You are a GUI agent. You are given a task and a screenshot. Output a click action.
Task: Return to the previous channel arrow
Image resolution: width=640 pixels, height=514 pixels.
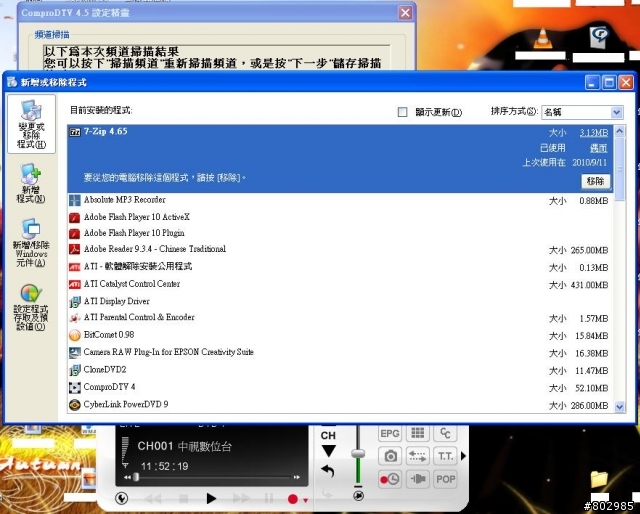click(x=328, y=472)
